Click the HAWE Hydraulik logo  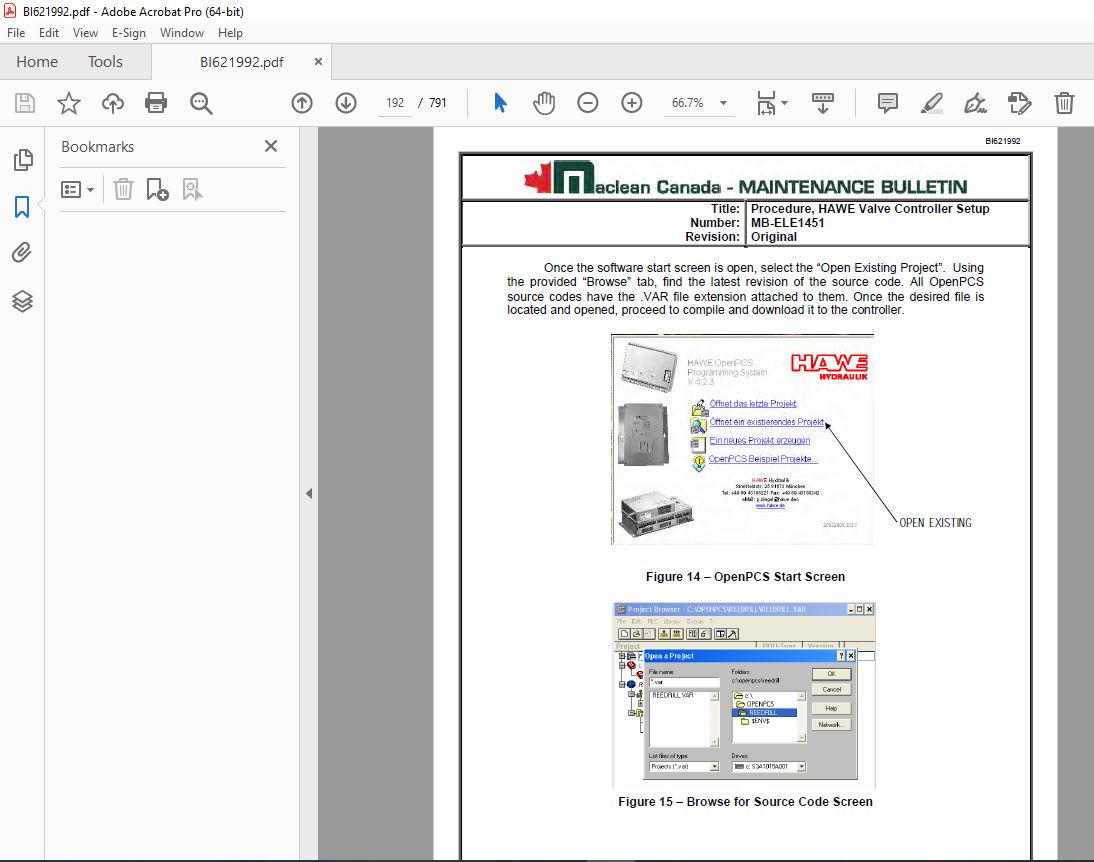coord(830,366)
